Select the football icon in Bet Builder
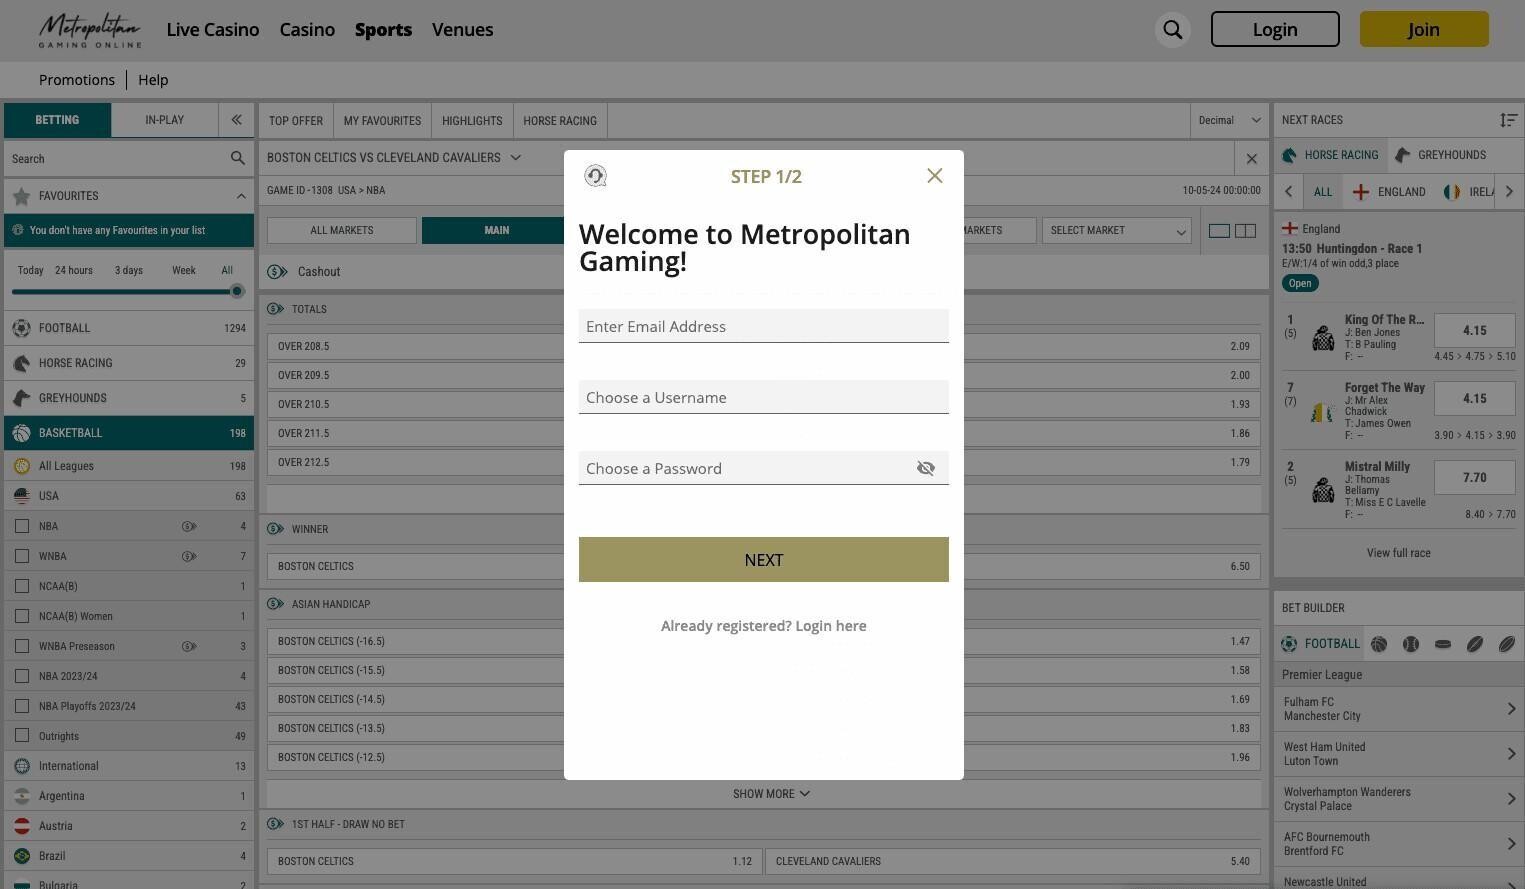1525x889 pixels. click(1289, 644)
